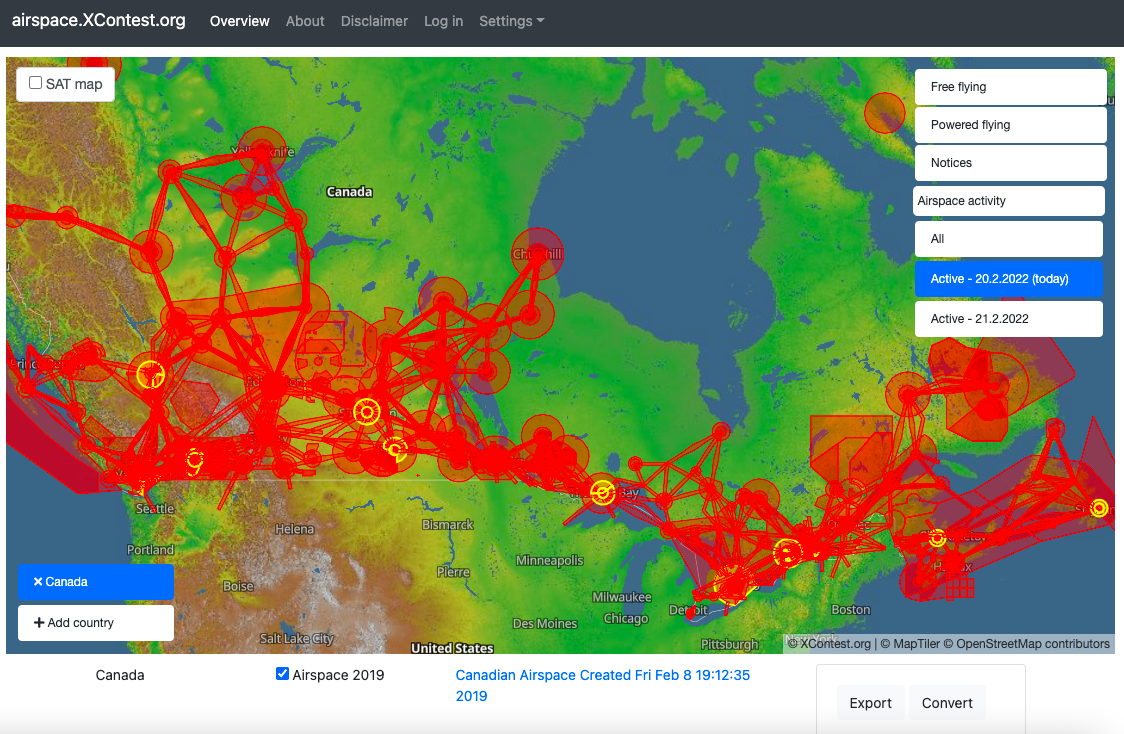Click the Minneapolis label on the map

[x=550, y=561]
